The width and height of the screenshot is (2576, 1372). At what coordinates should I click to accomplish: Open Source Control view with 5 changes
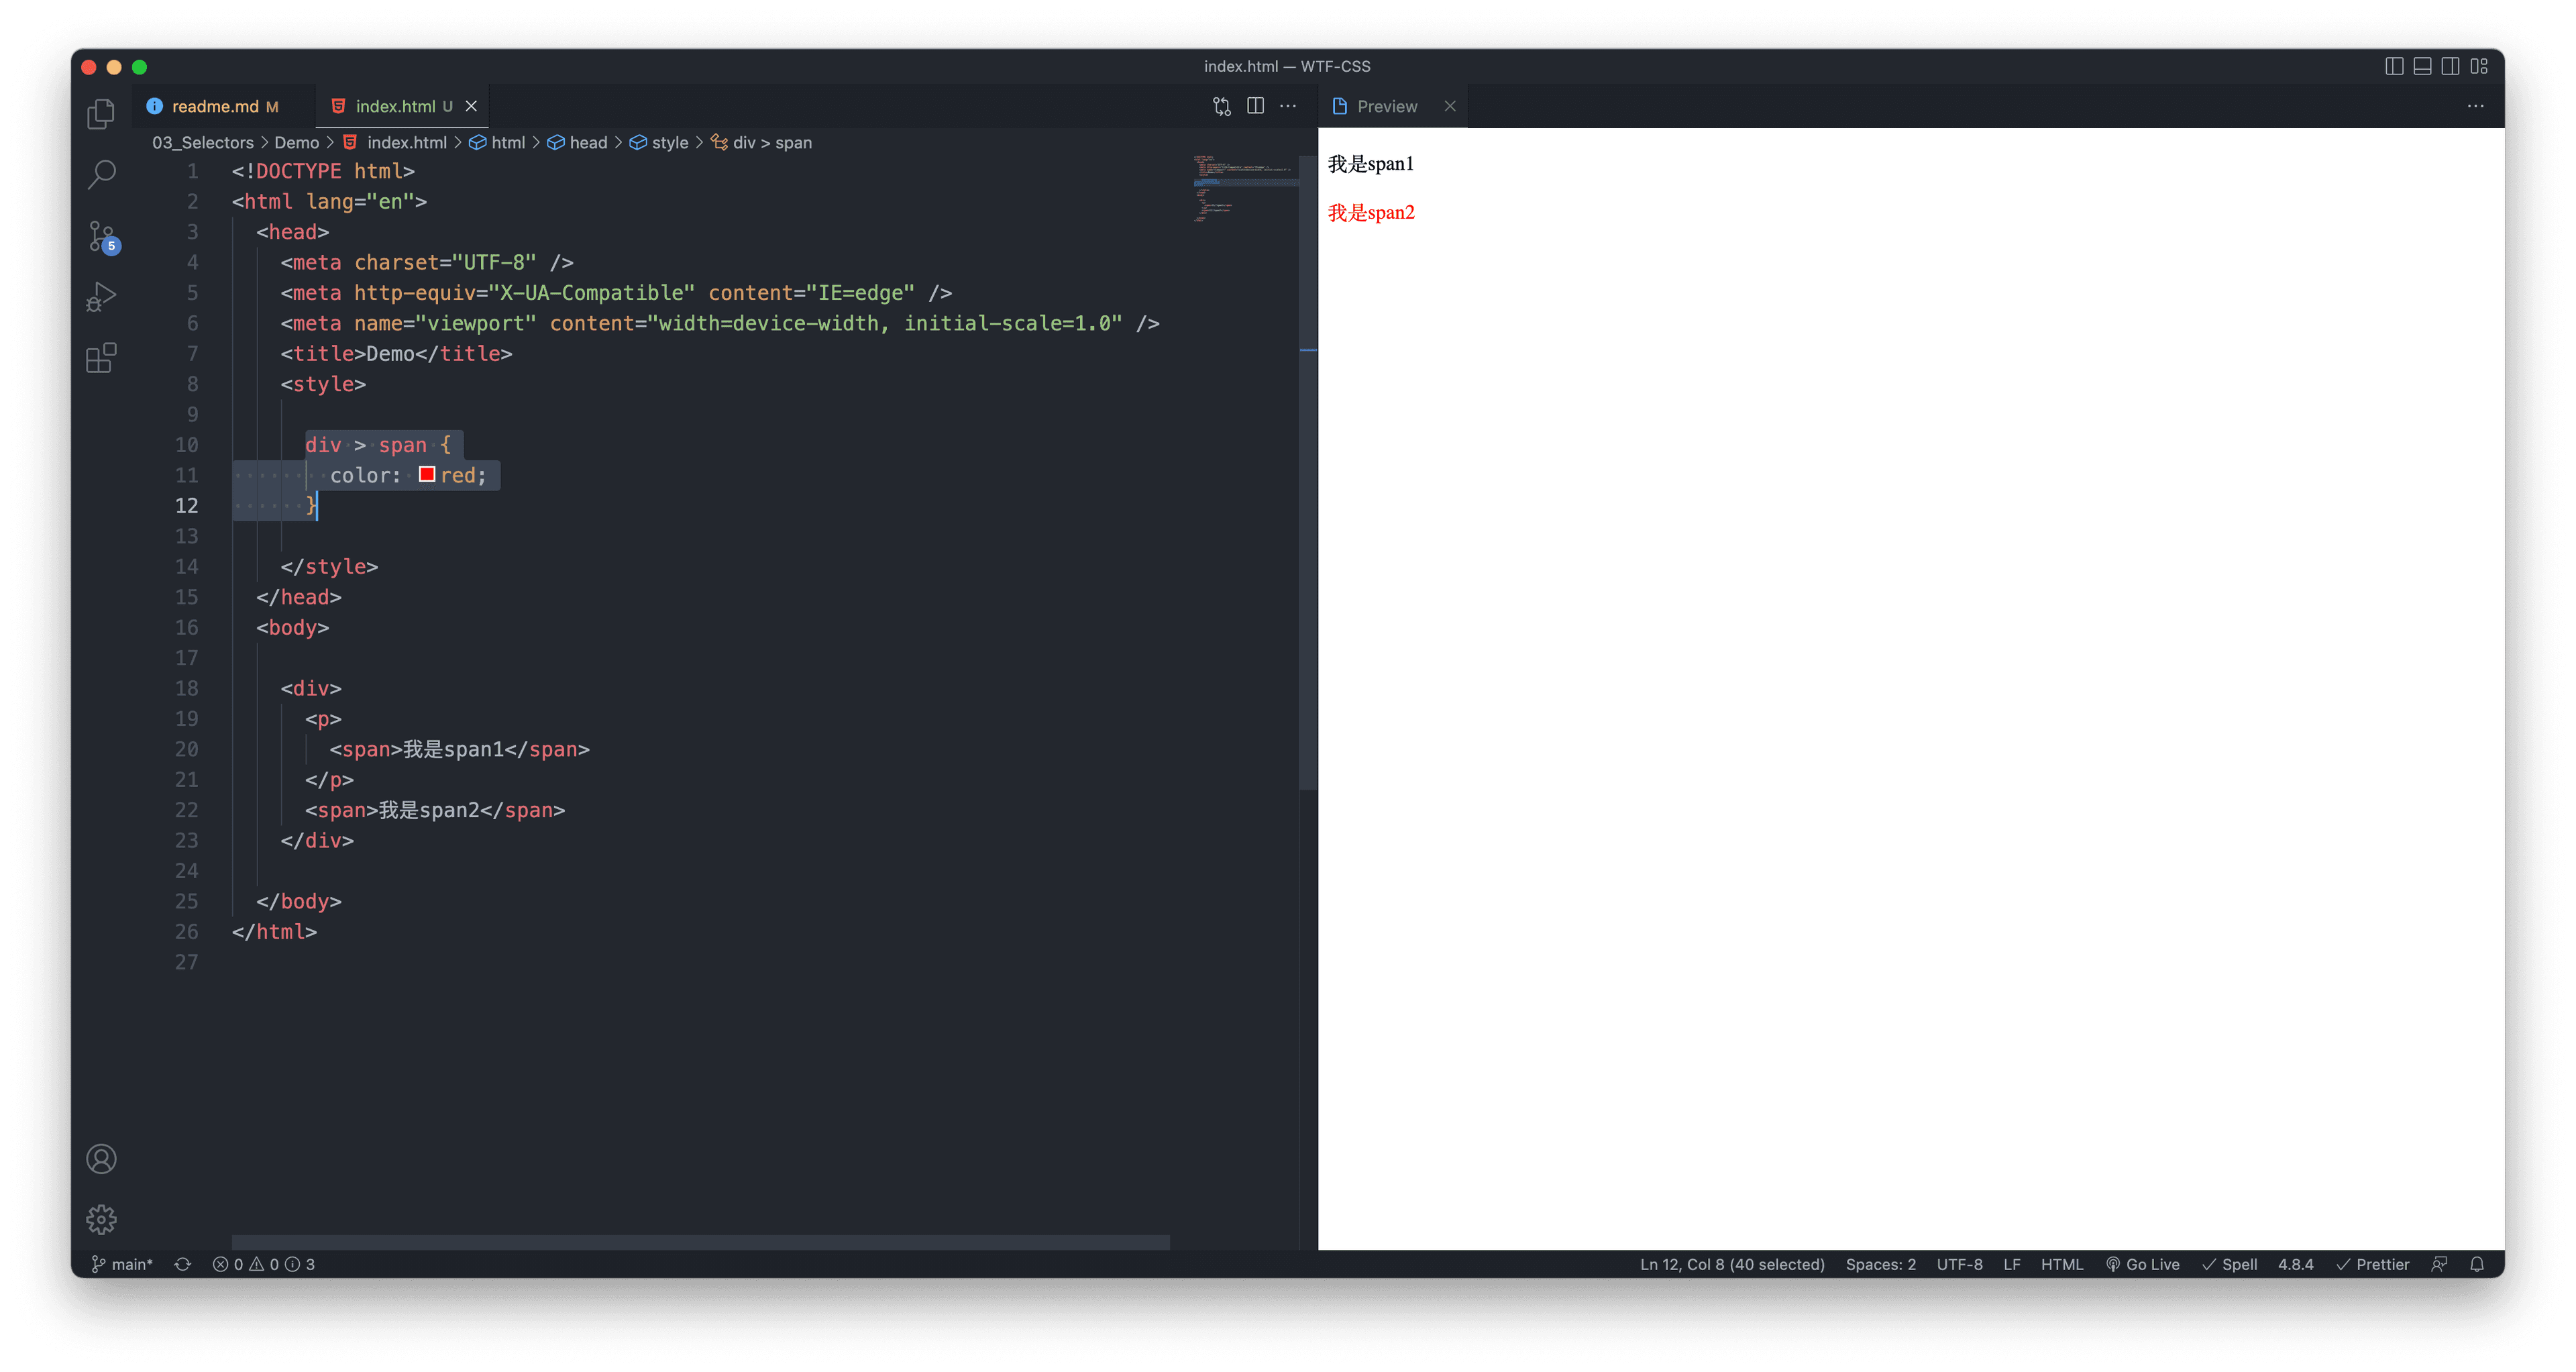coord(102,237)
